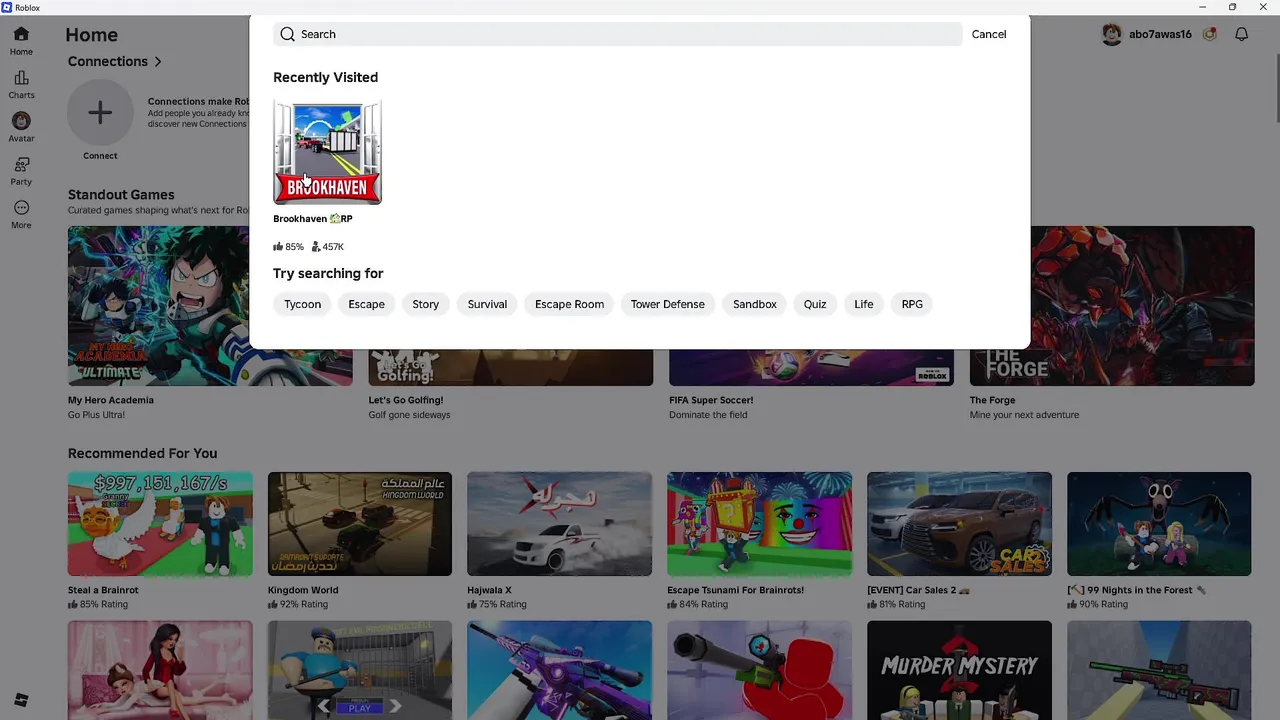Screen dimensions: 1280x720
Task: Open the Hajwala X thumbnail
Action: 559,524
